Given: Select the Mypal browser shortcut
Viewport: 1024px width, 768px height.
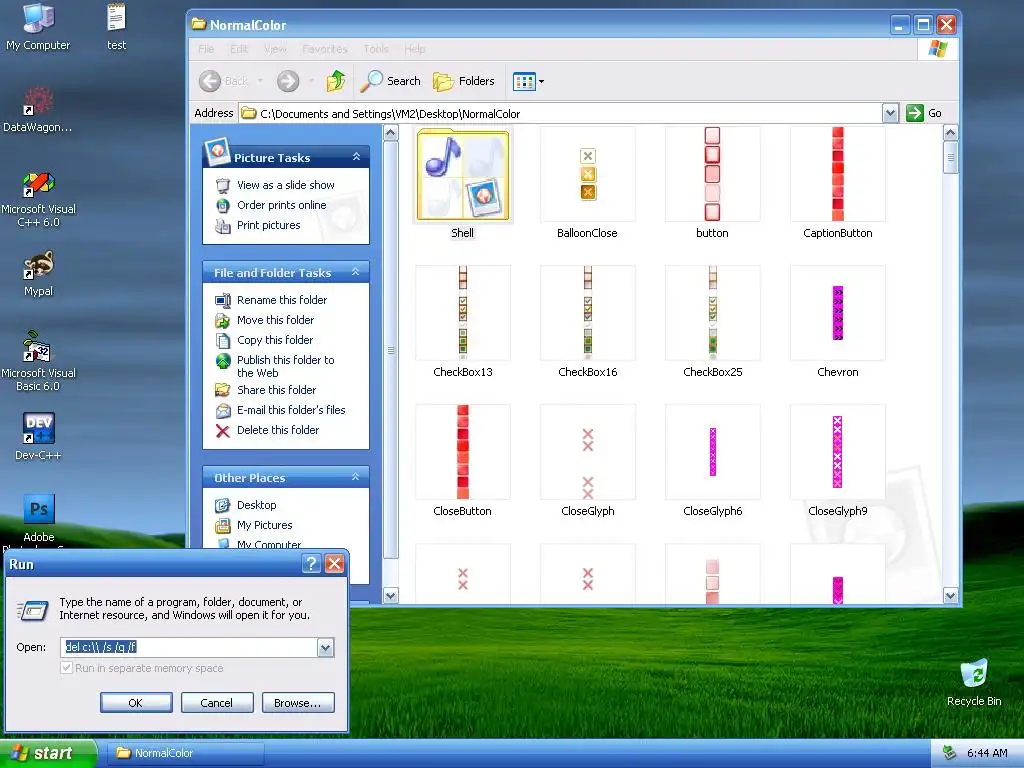Looking at the screenshot, I should coord(38,273).
